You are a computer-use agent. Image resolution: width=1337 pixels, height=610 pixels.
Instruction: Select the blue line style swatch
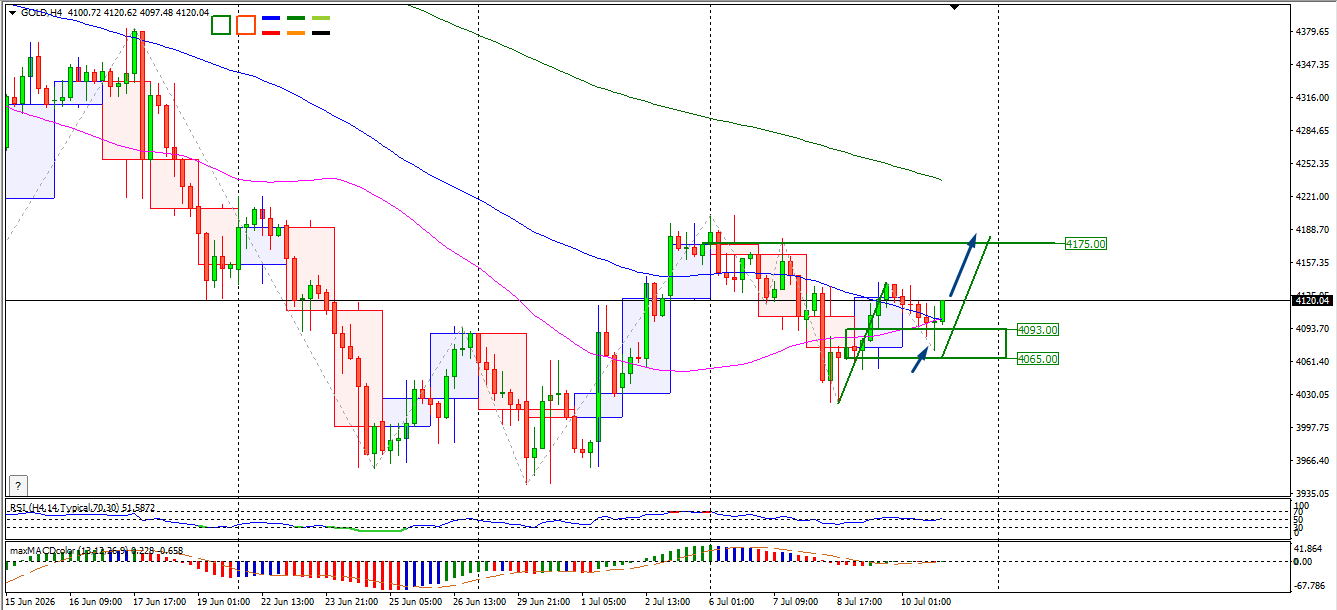(270, 18)
